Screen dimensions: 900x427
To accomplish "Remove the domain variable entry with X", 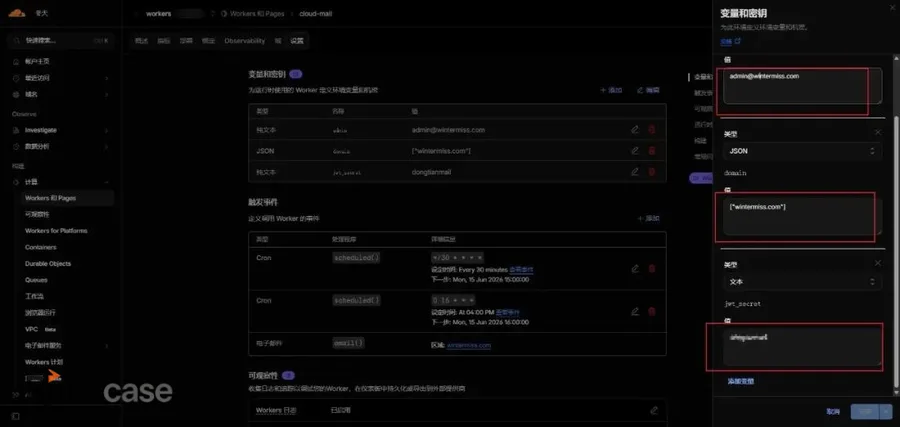I will point(878,133).
